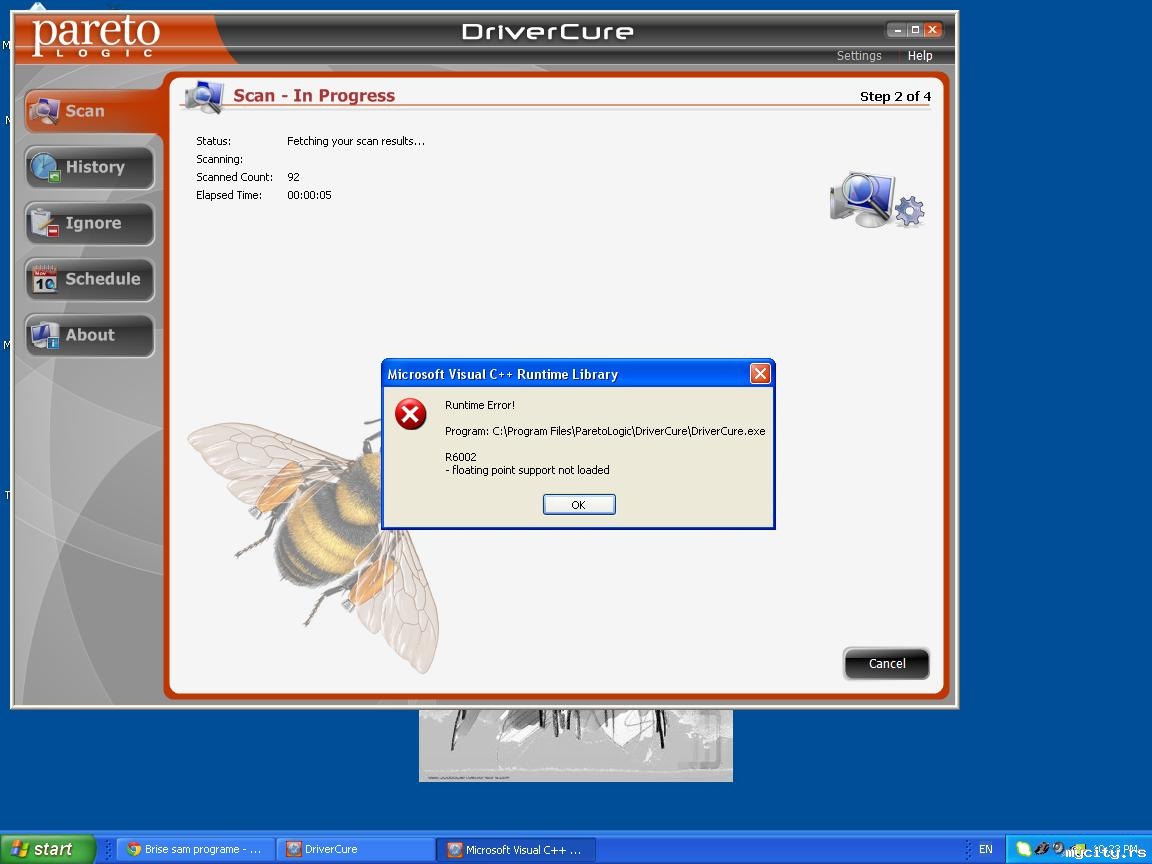
Task: Click elapsed time value 00:00:05
Action: coord(309,195)
